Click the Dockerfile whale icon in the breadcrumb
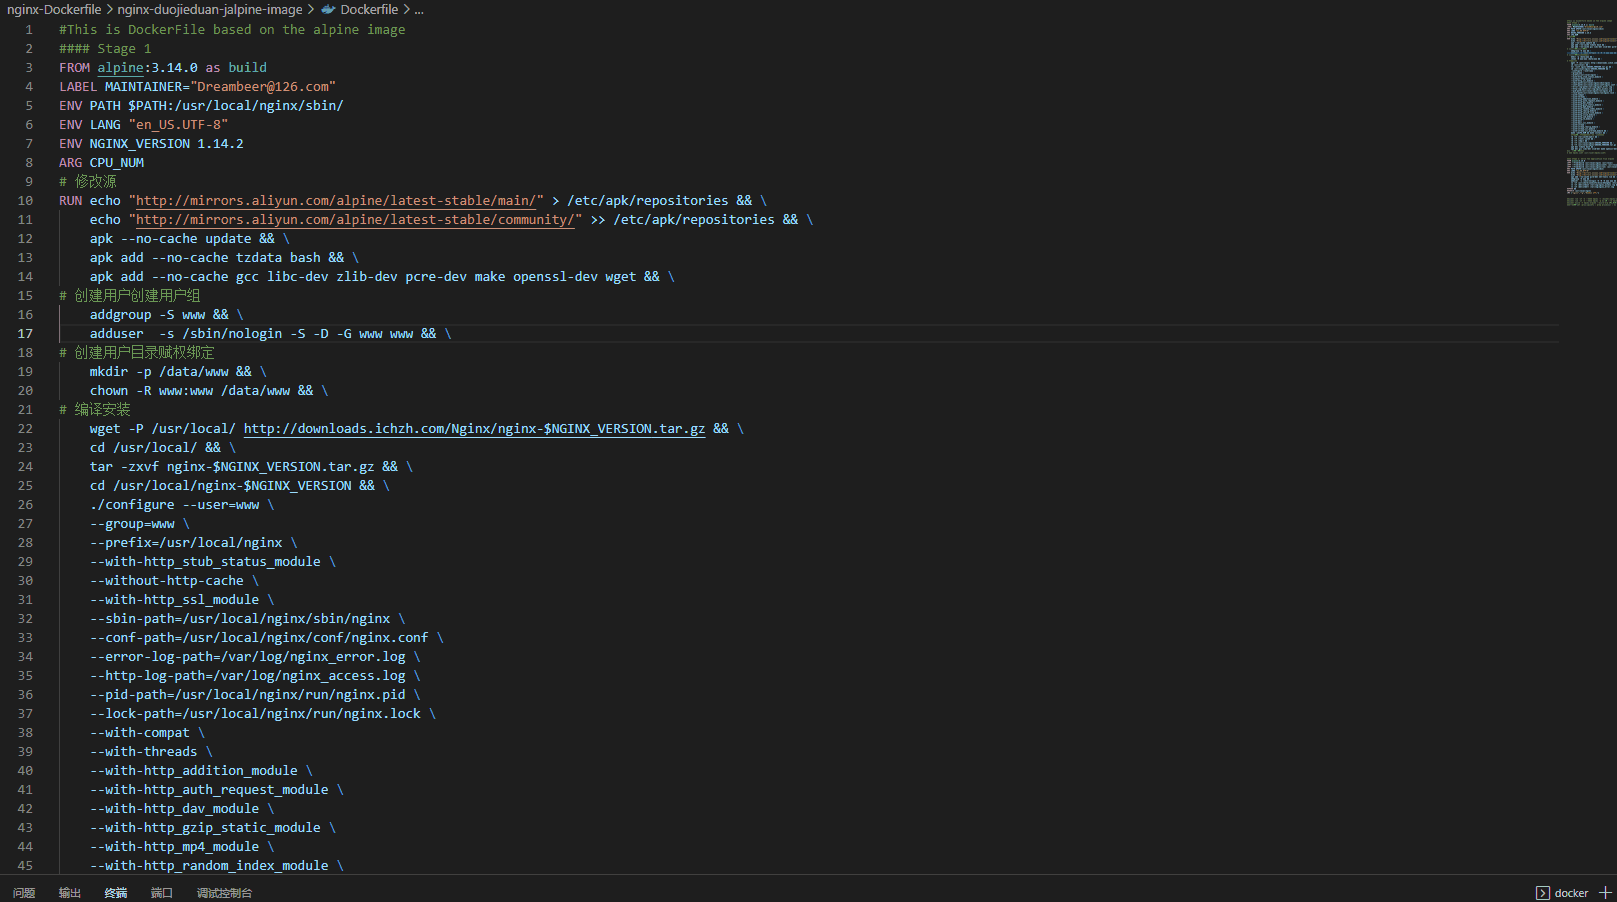1617x902 pixels. point(328,9)
